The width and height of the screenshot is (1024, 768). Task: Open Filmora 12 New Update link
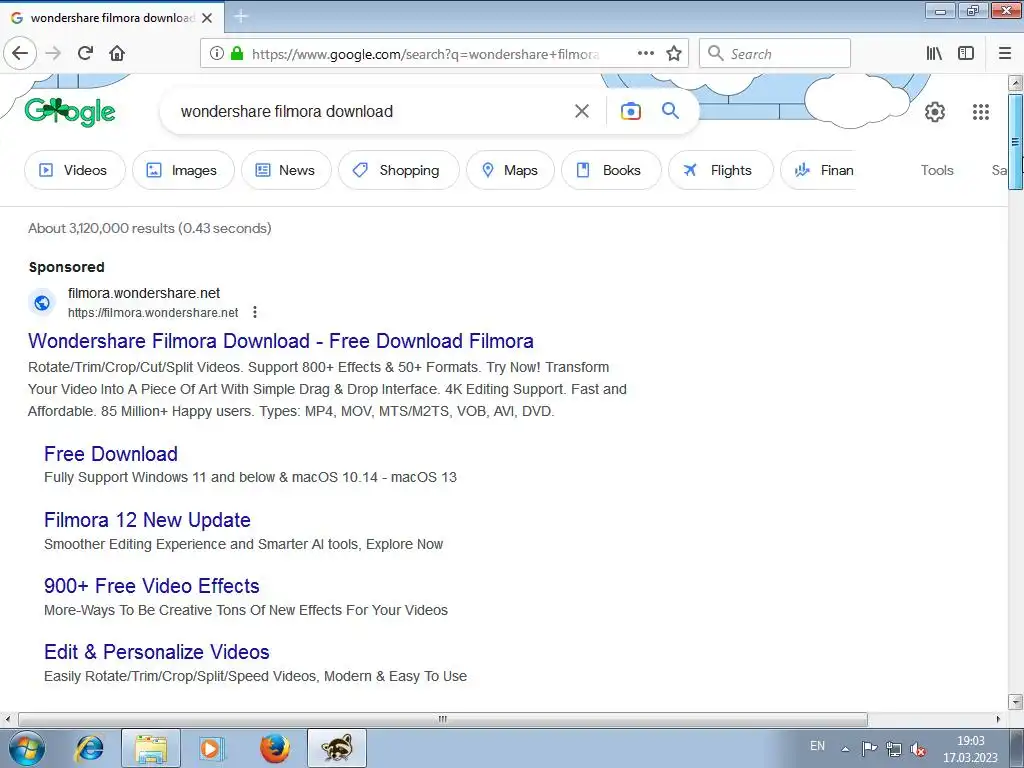147,520
